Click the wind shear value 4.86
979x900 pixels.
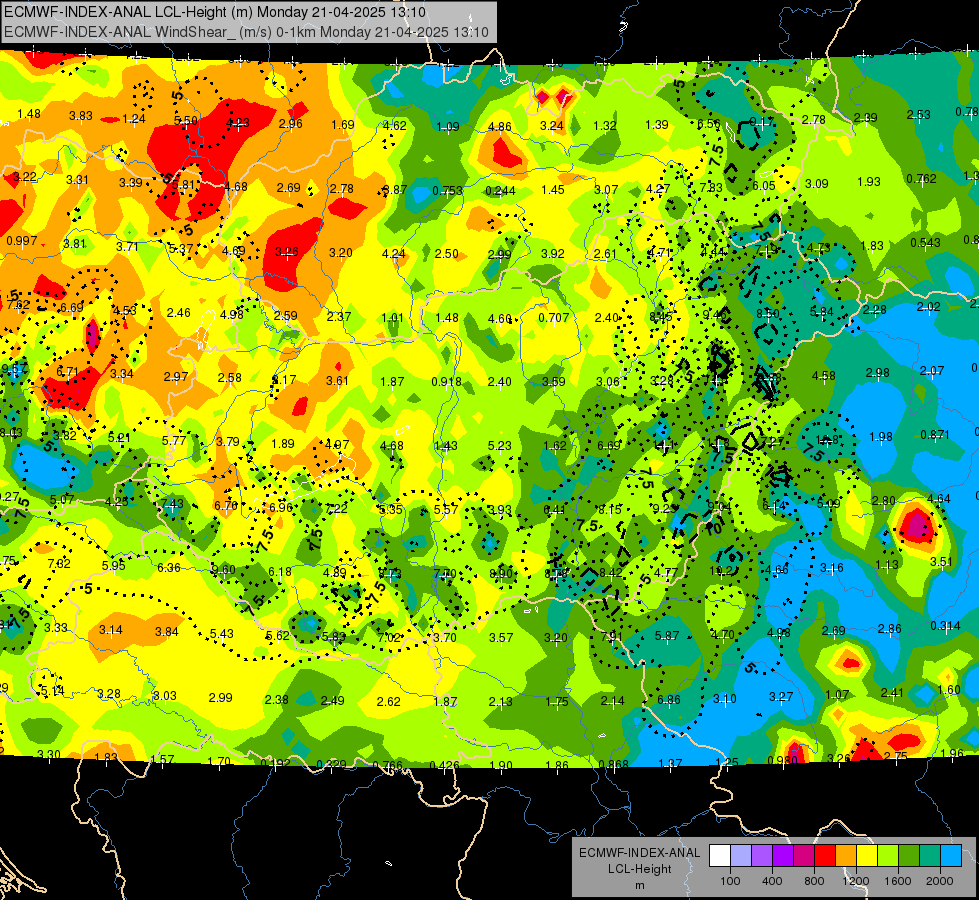[x=499, y=127]
